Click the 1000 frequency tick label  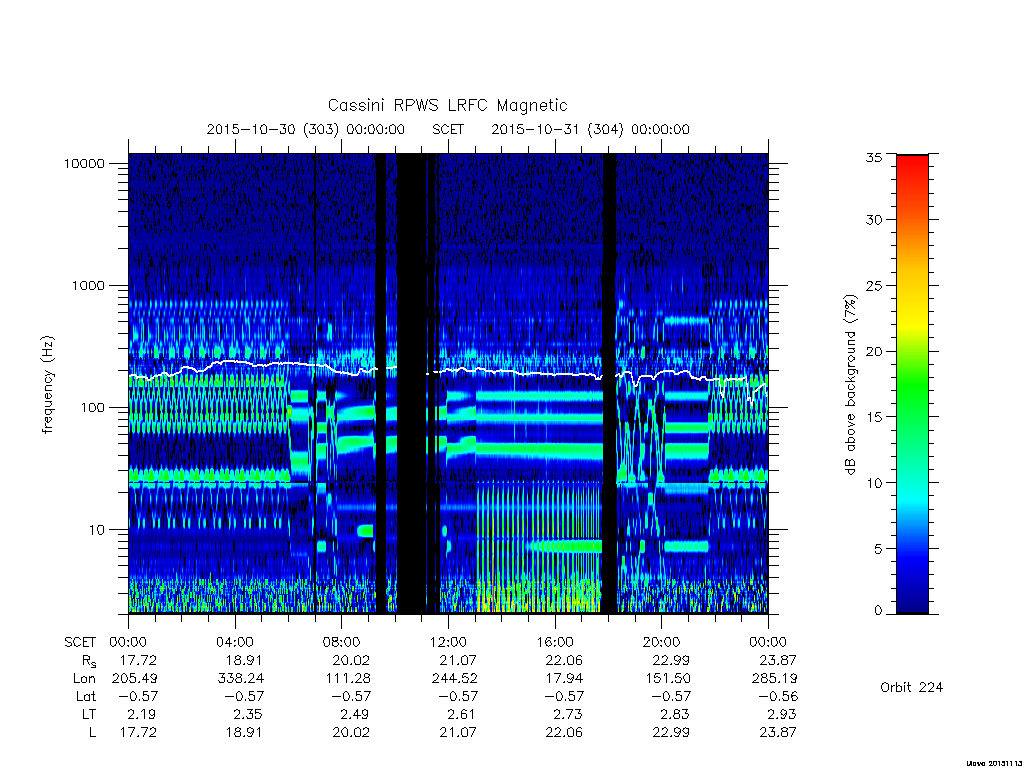point(88,285)
